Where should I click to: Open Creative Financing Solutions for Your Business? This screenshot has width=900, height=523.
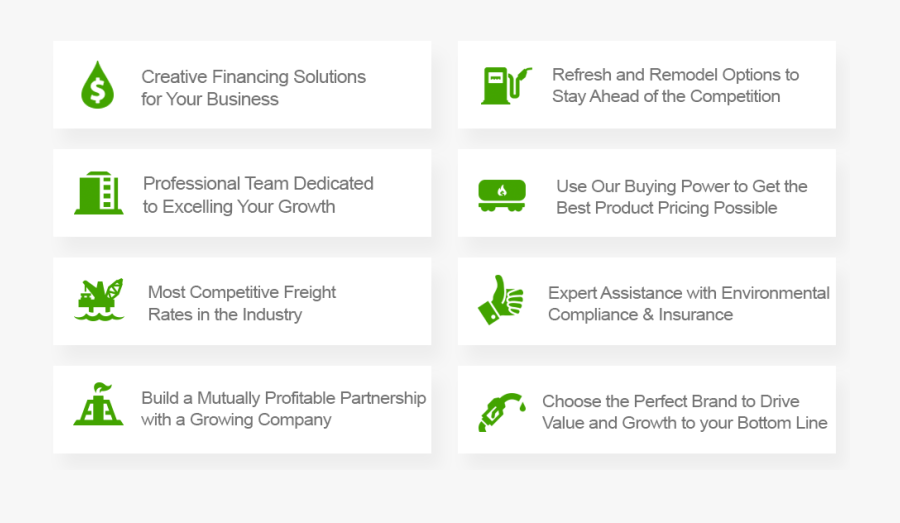(253, 88)
